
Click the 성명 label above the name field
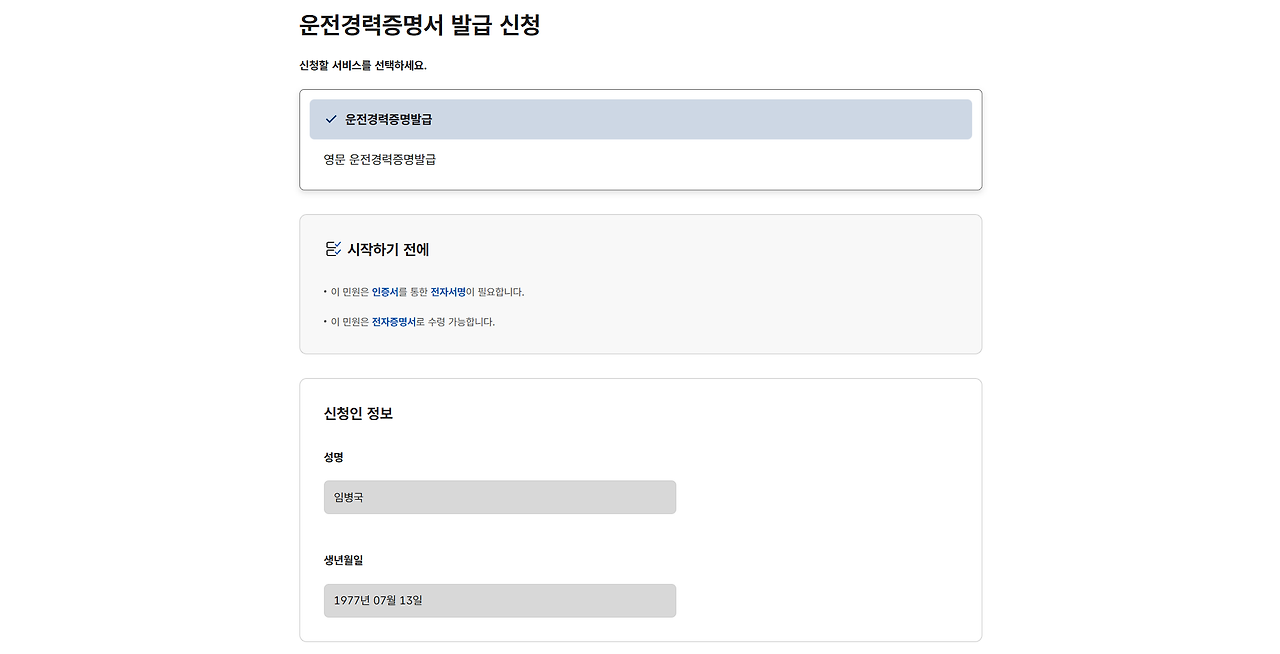click(x=333, y=456)
